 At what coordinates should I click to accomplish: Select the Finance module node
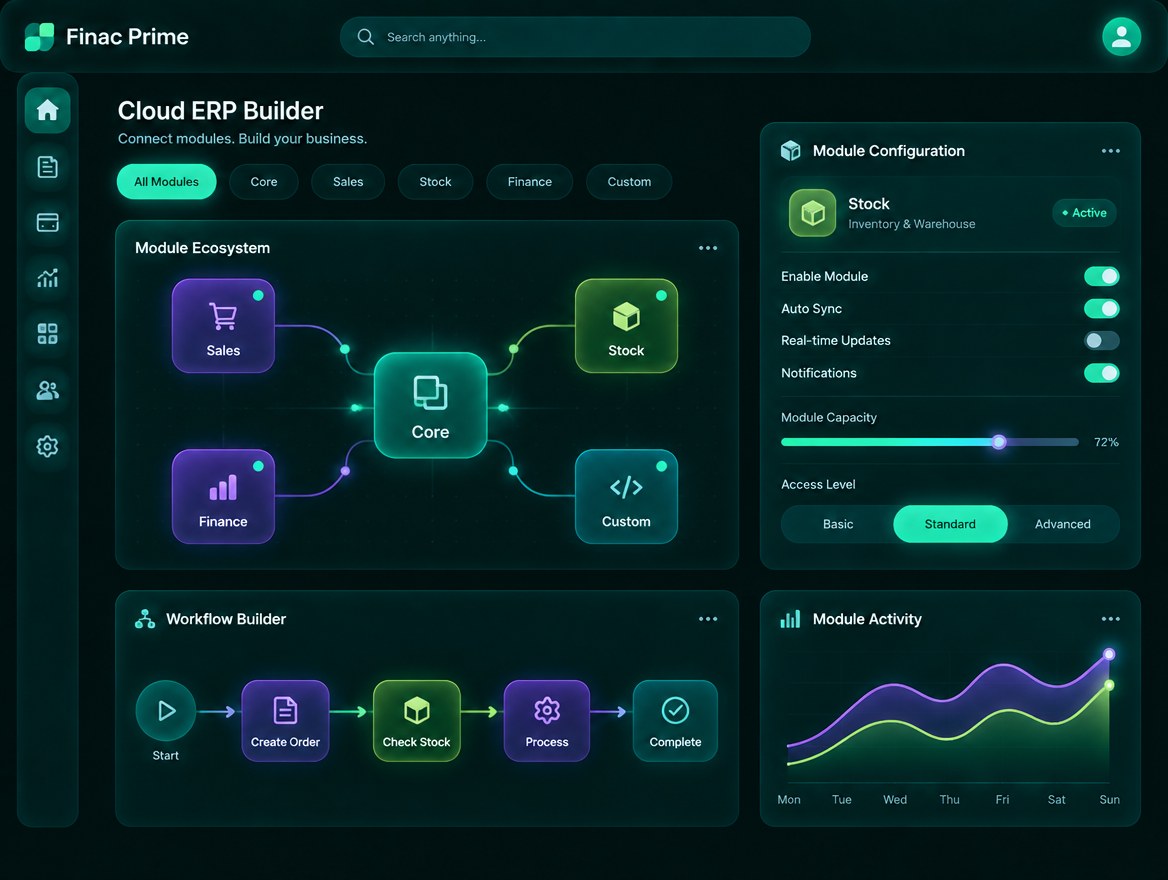[223, 496]
